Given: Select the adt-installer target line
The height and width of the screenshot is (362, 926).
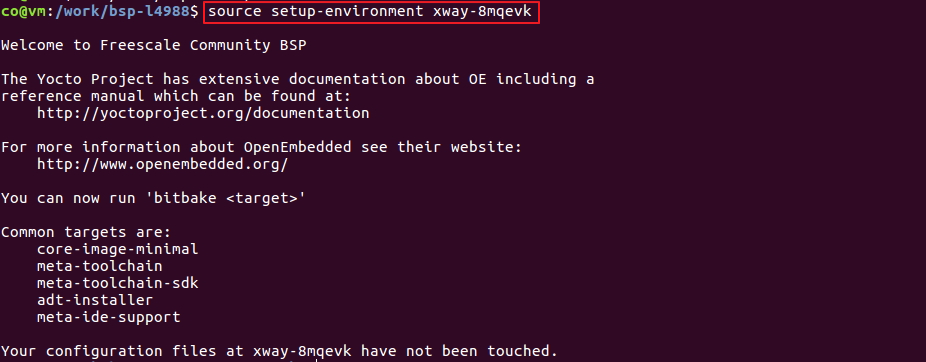Looking at the screenshot, I should pyautogui.click(x=94, y=300).
